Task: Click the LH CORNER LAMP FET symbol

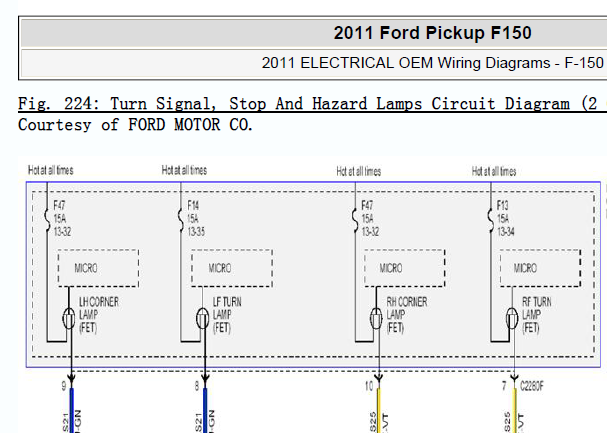Action: coord(69,318)
